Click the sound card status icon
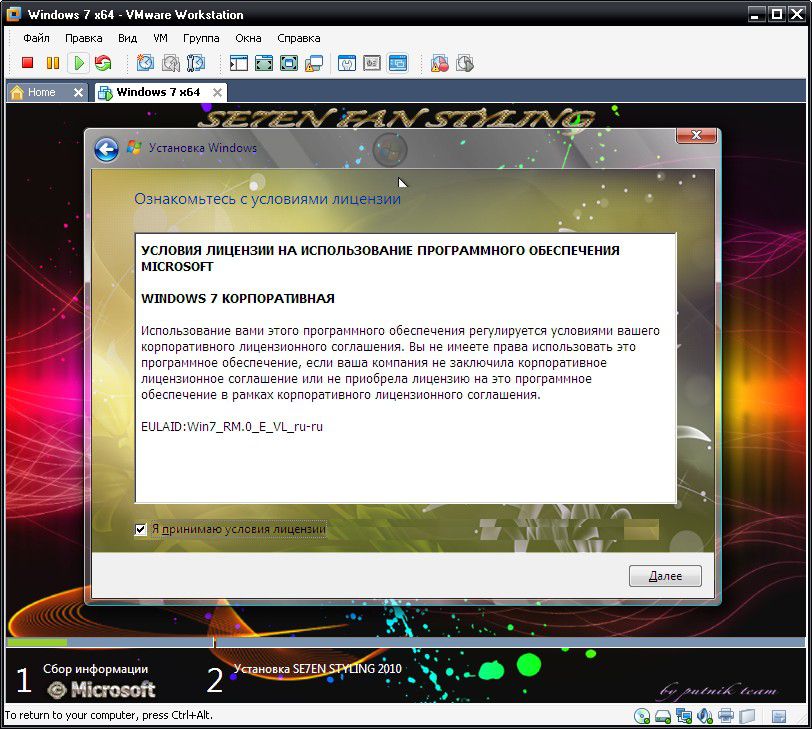Screen dimensions: 812x729 706,716
